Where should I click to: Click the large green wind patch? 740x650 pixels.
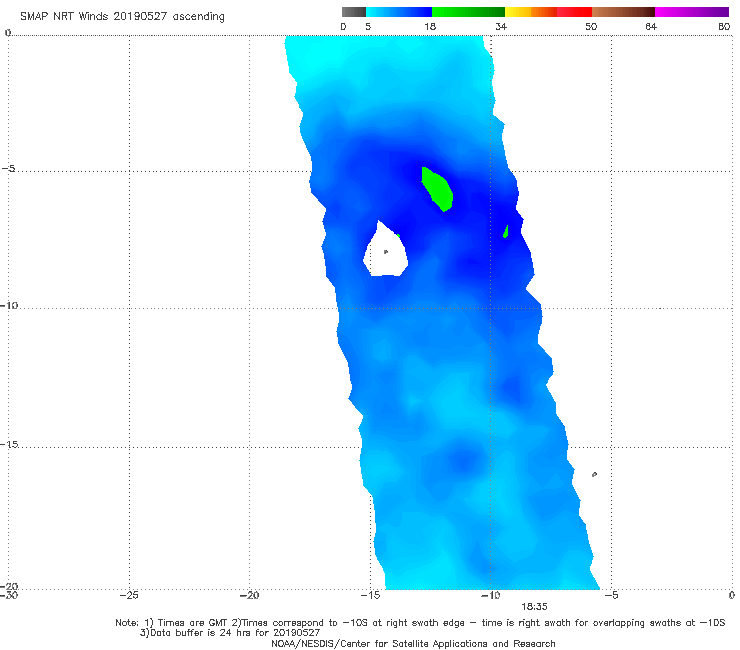point(437,189)
